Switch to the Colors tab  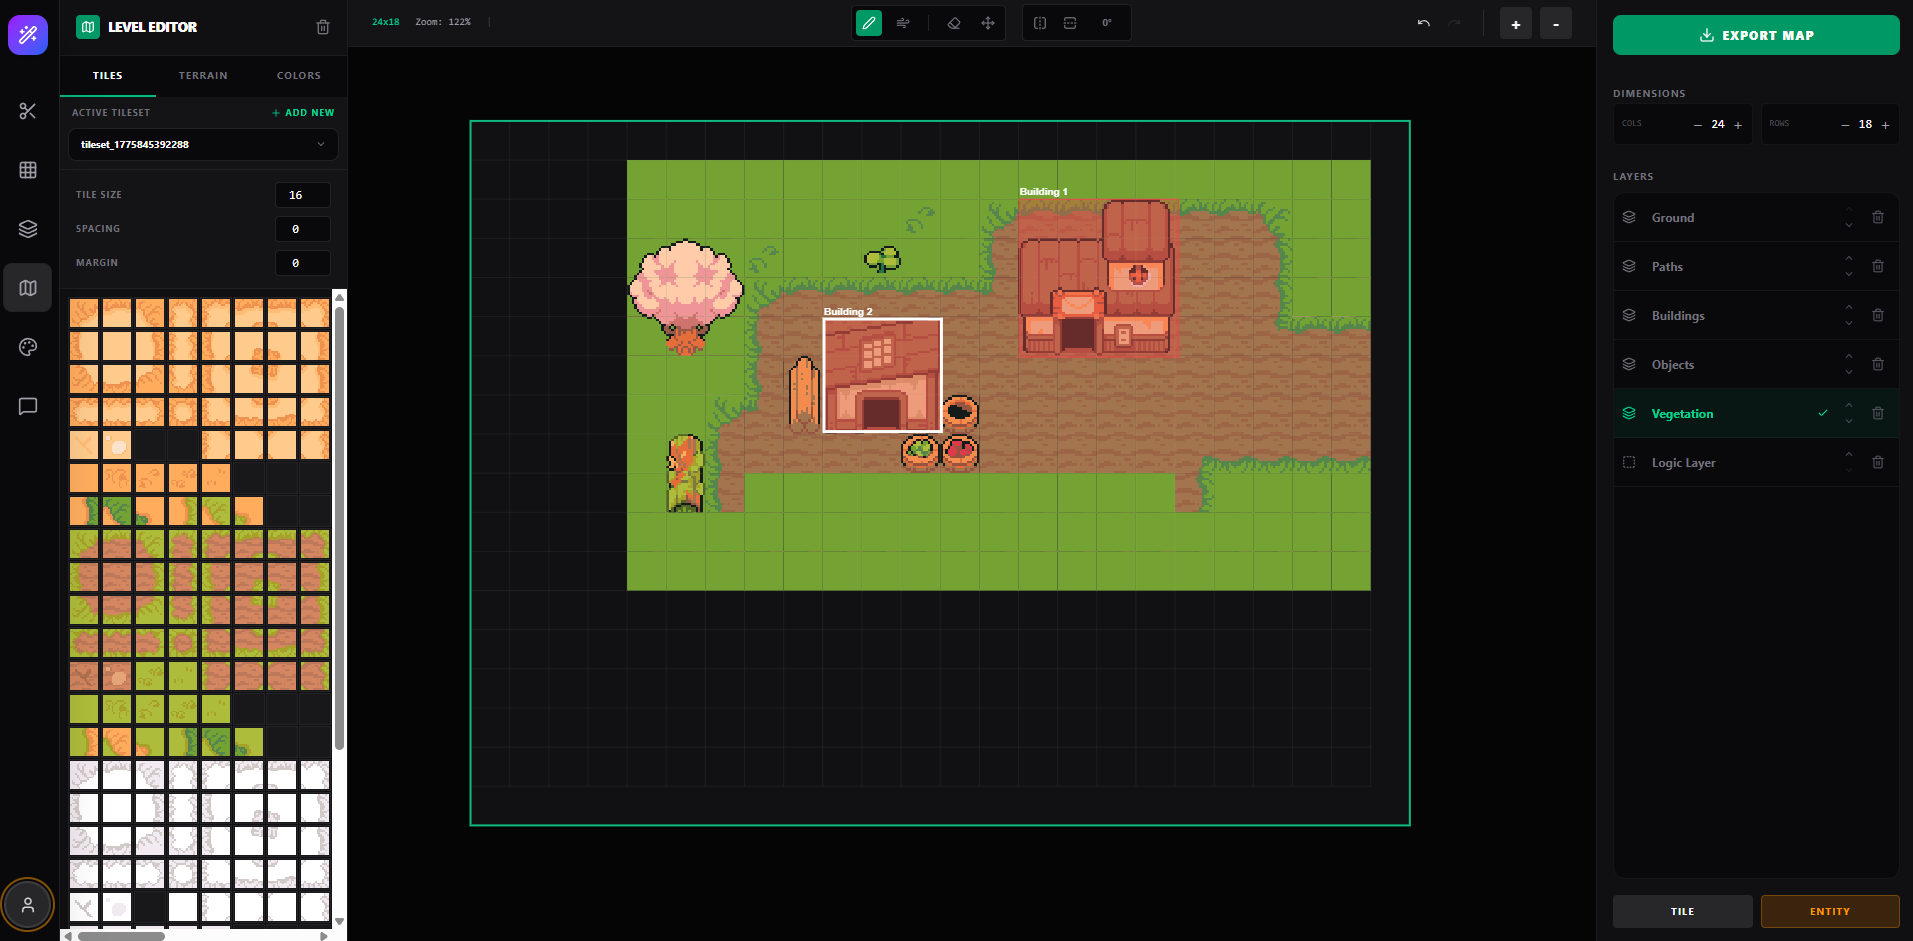(299, 76)
